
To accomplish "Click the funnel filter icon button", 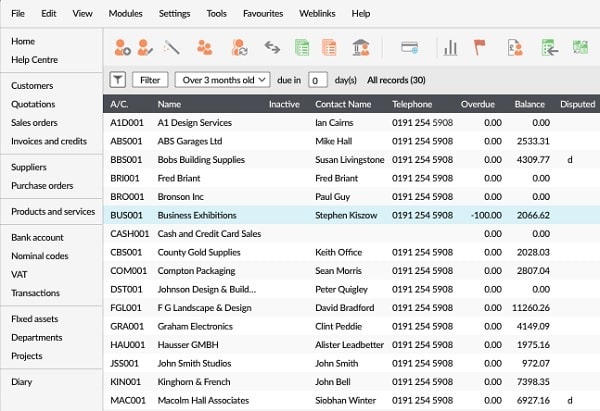I will pos(118,80).
